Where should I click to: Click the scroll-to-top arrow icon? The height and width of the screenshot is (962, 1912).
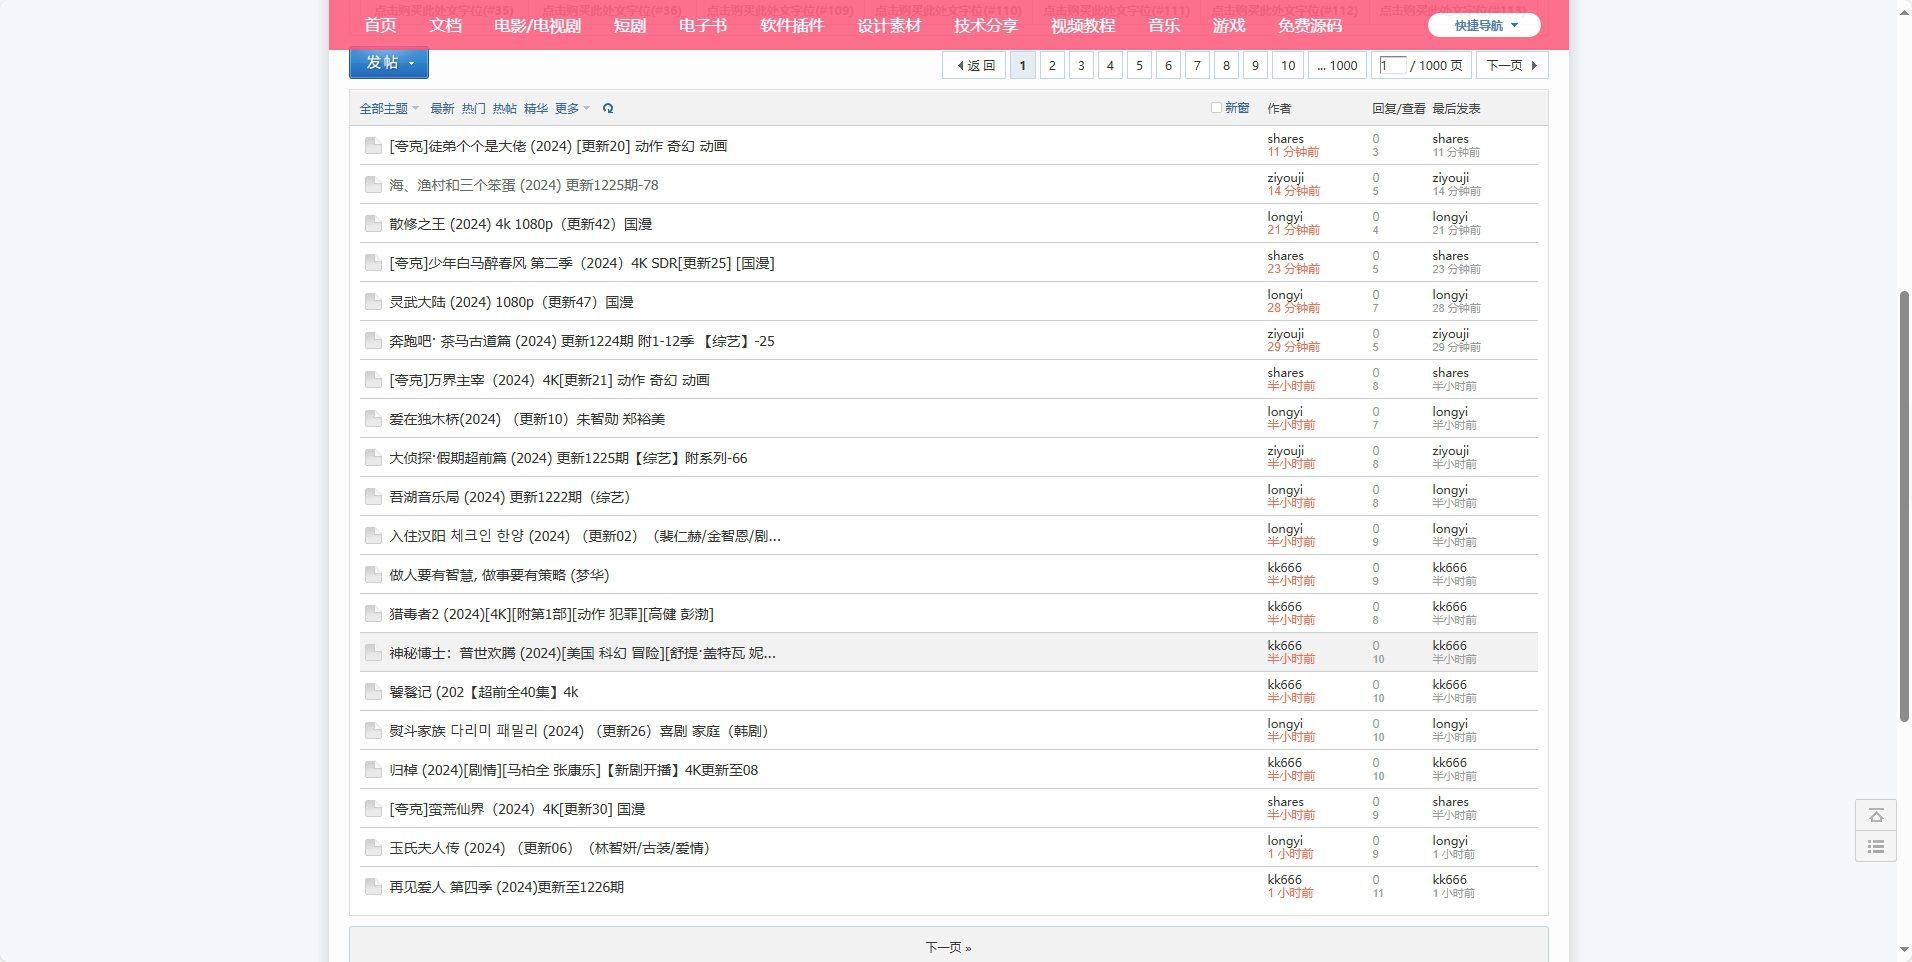point(1876,816)
